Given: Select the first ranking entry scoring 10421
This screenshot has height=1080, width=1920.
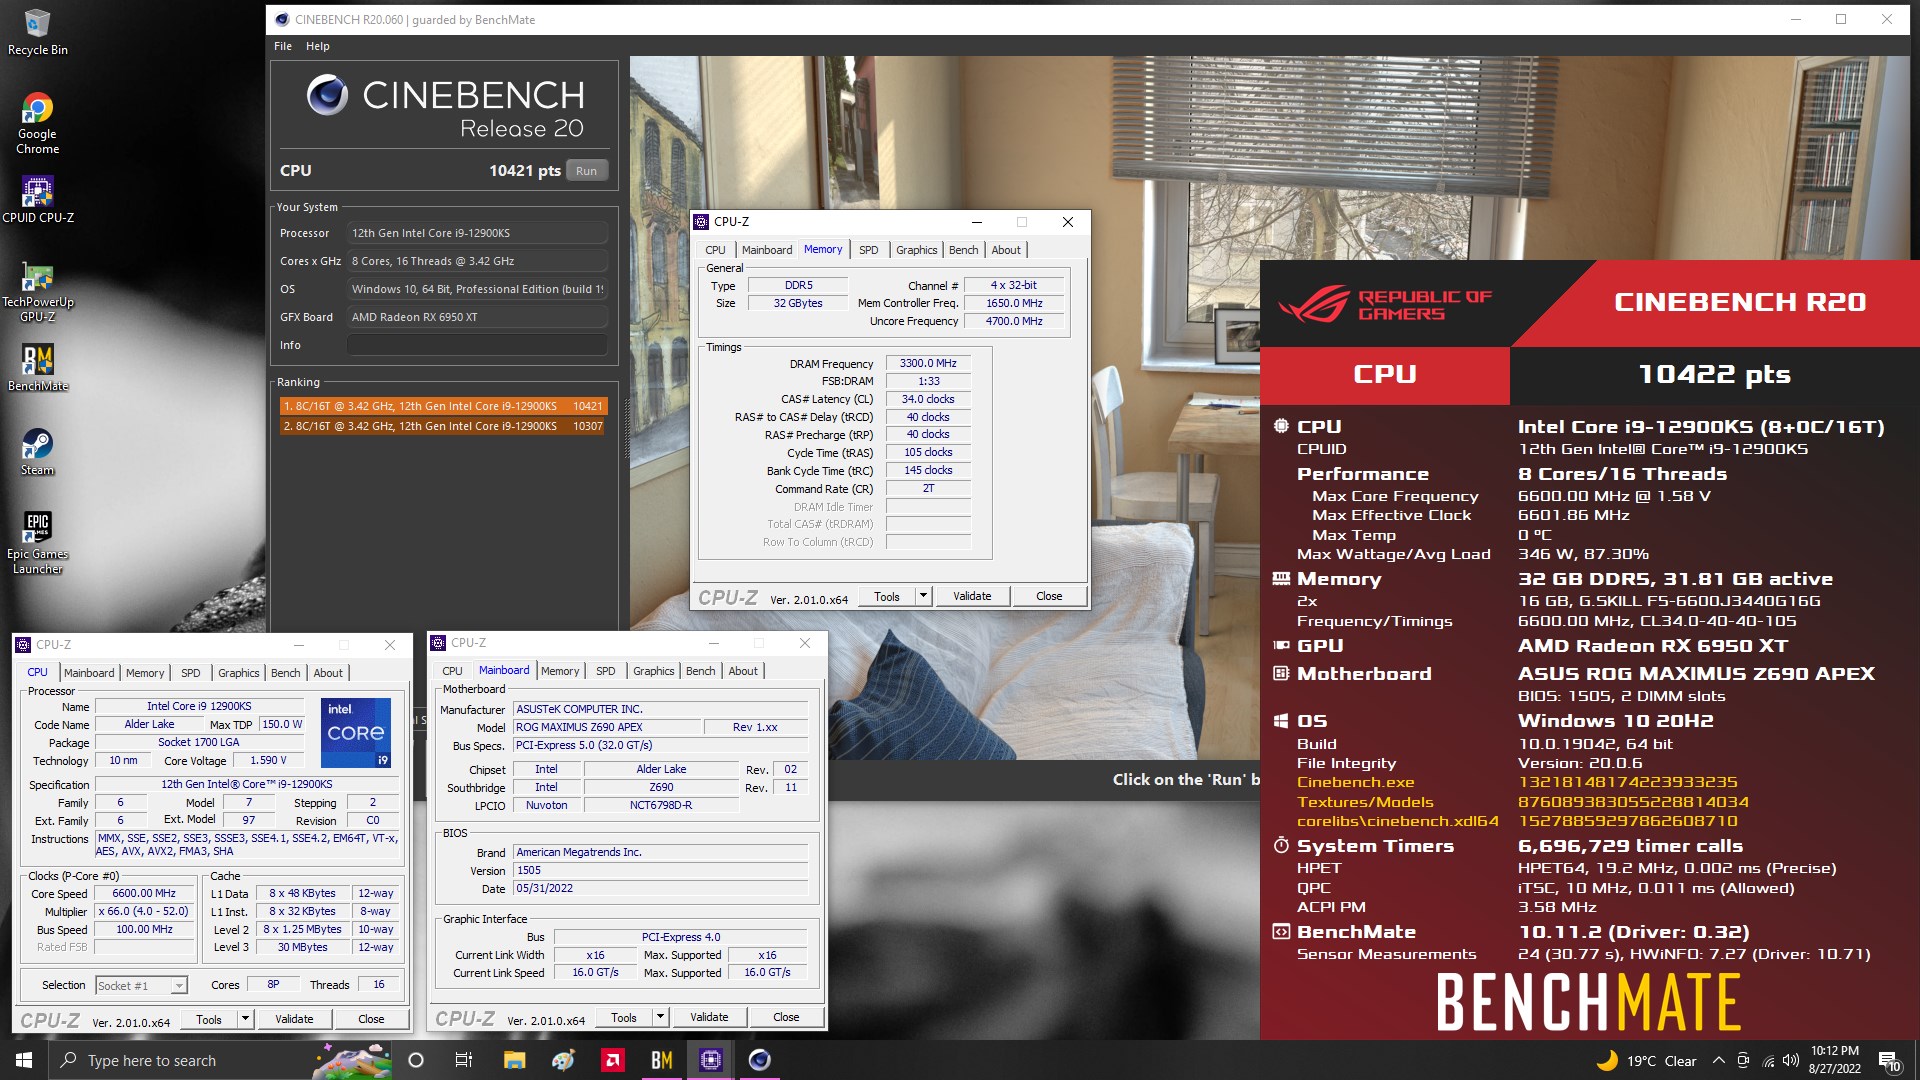Looking at the screenshot, I should (x=443, y=406).
